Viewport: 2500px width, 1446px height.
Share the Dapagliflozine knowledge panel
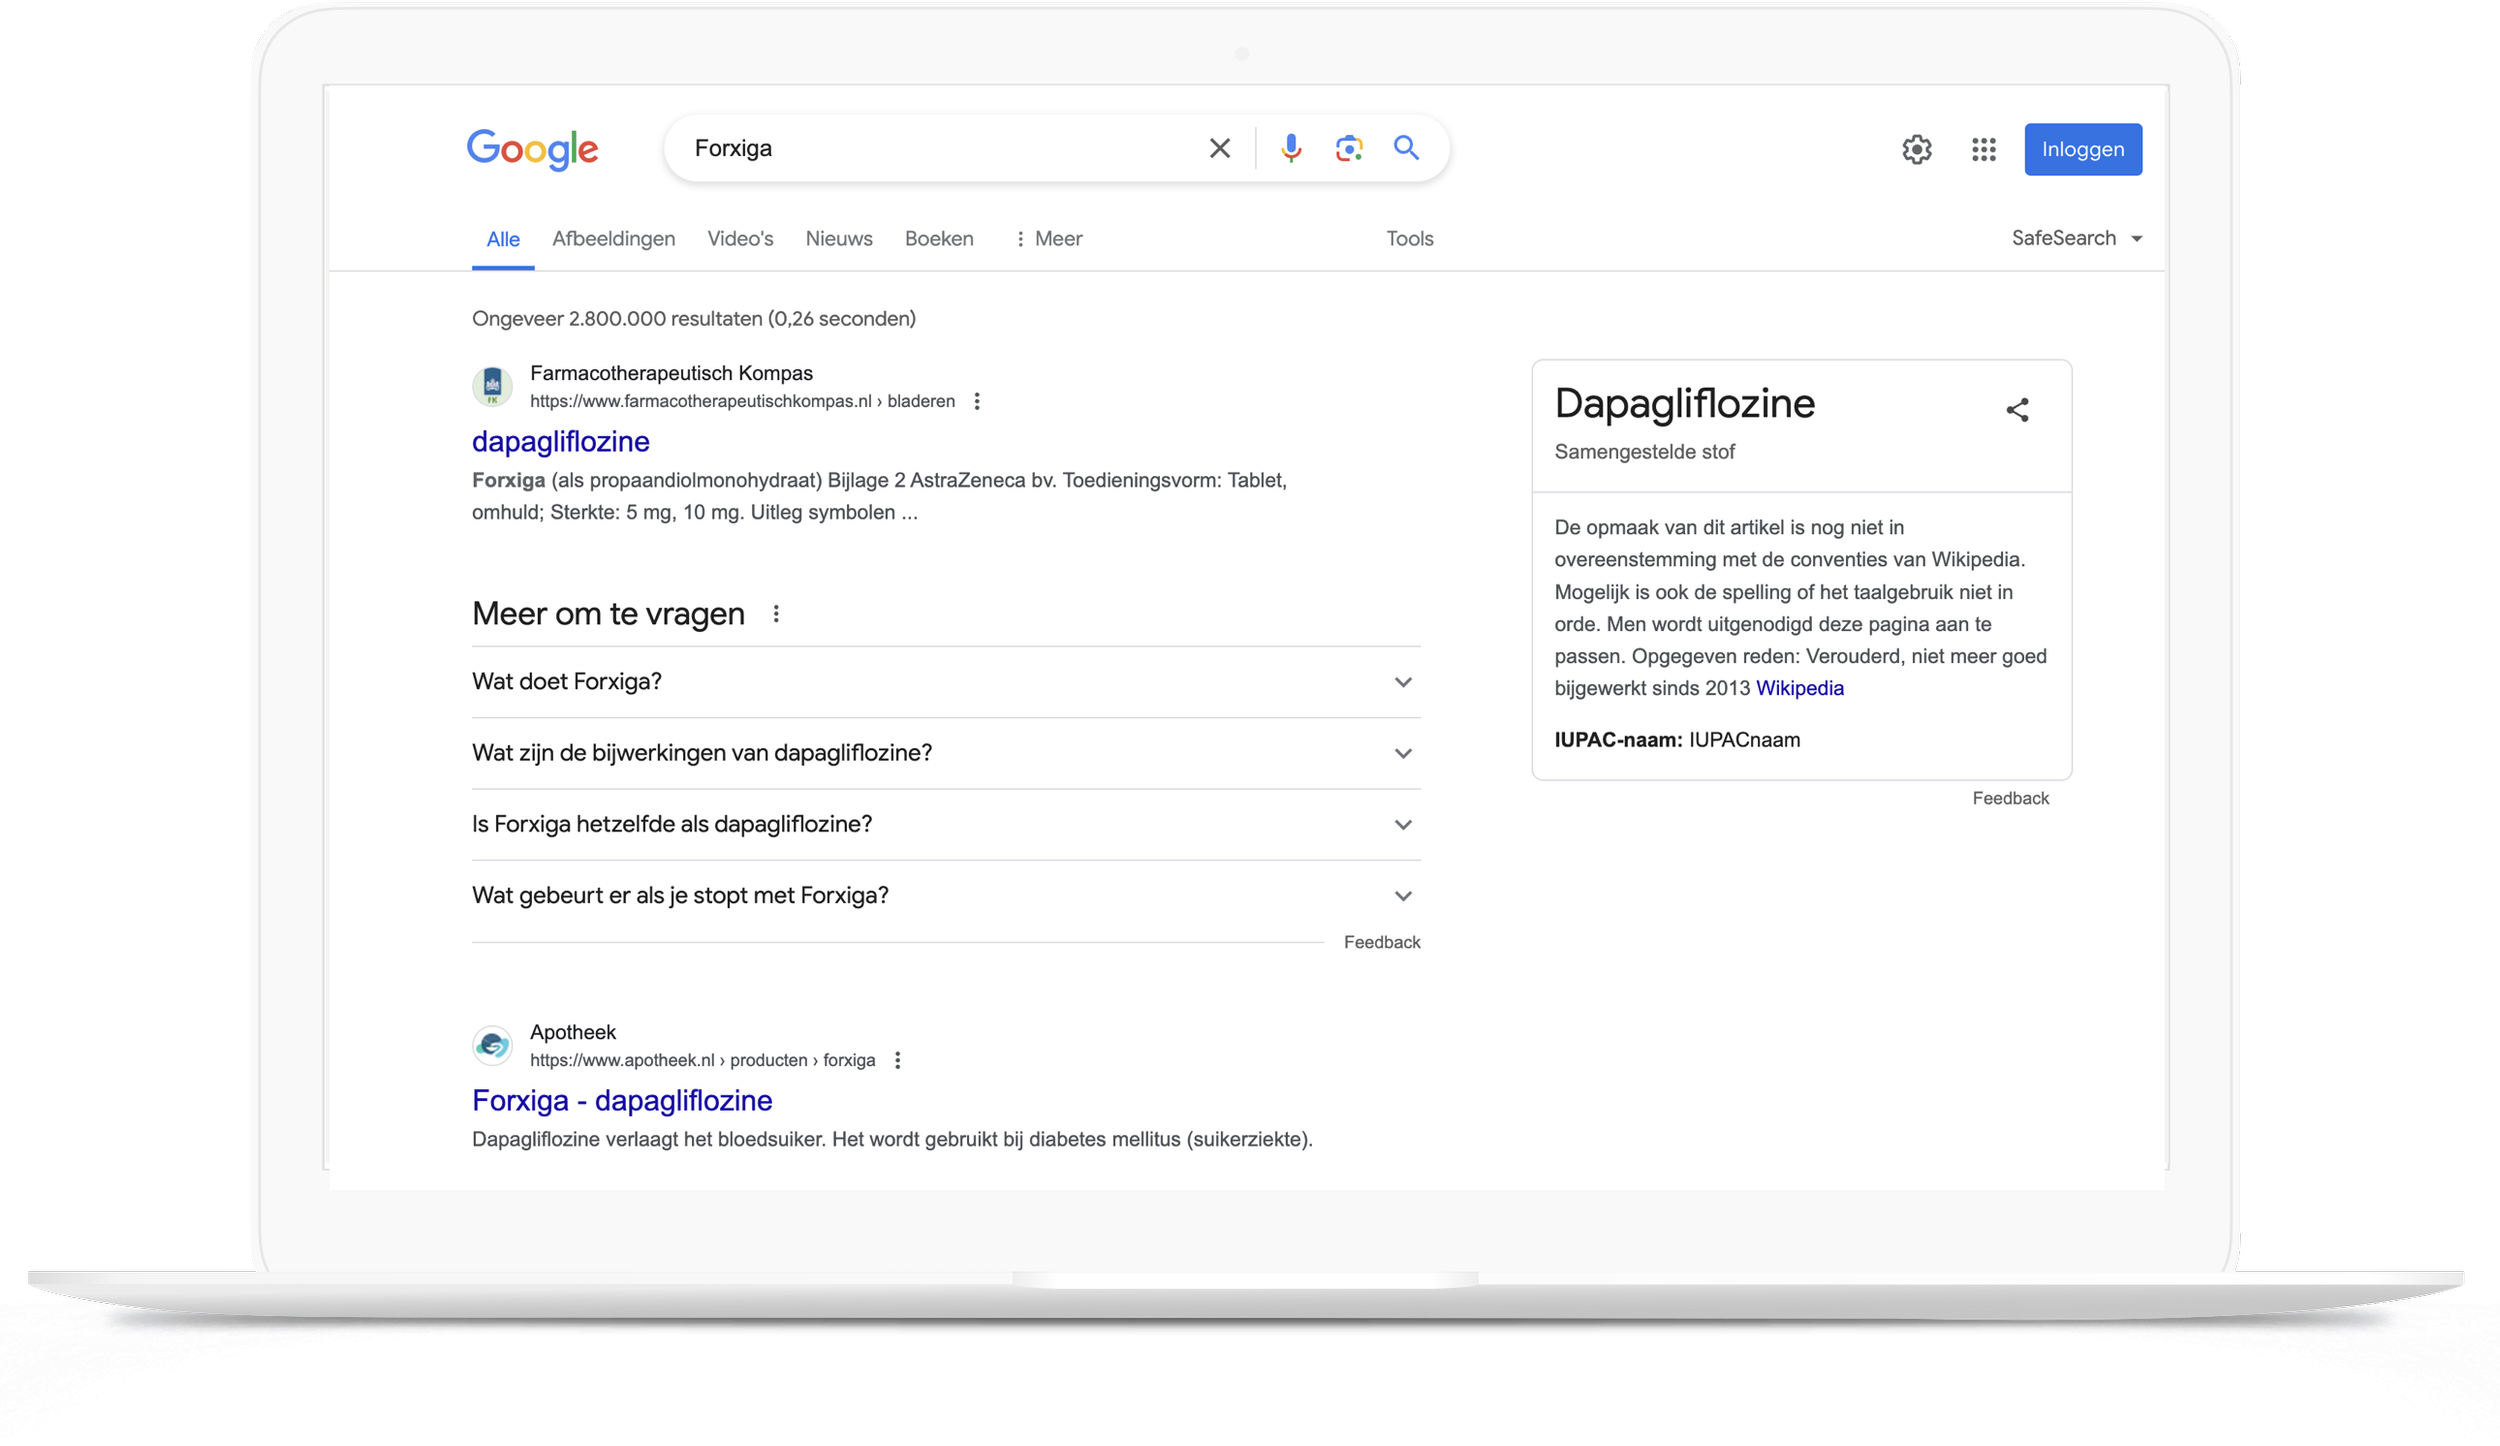(2017, 410)
